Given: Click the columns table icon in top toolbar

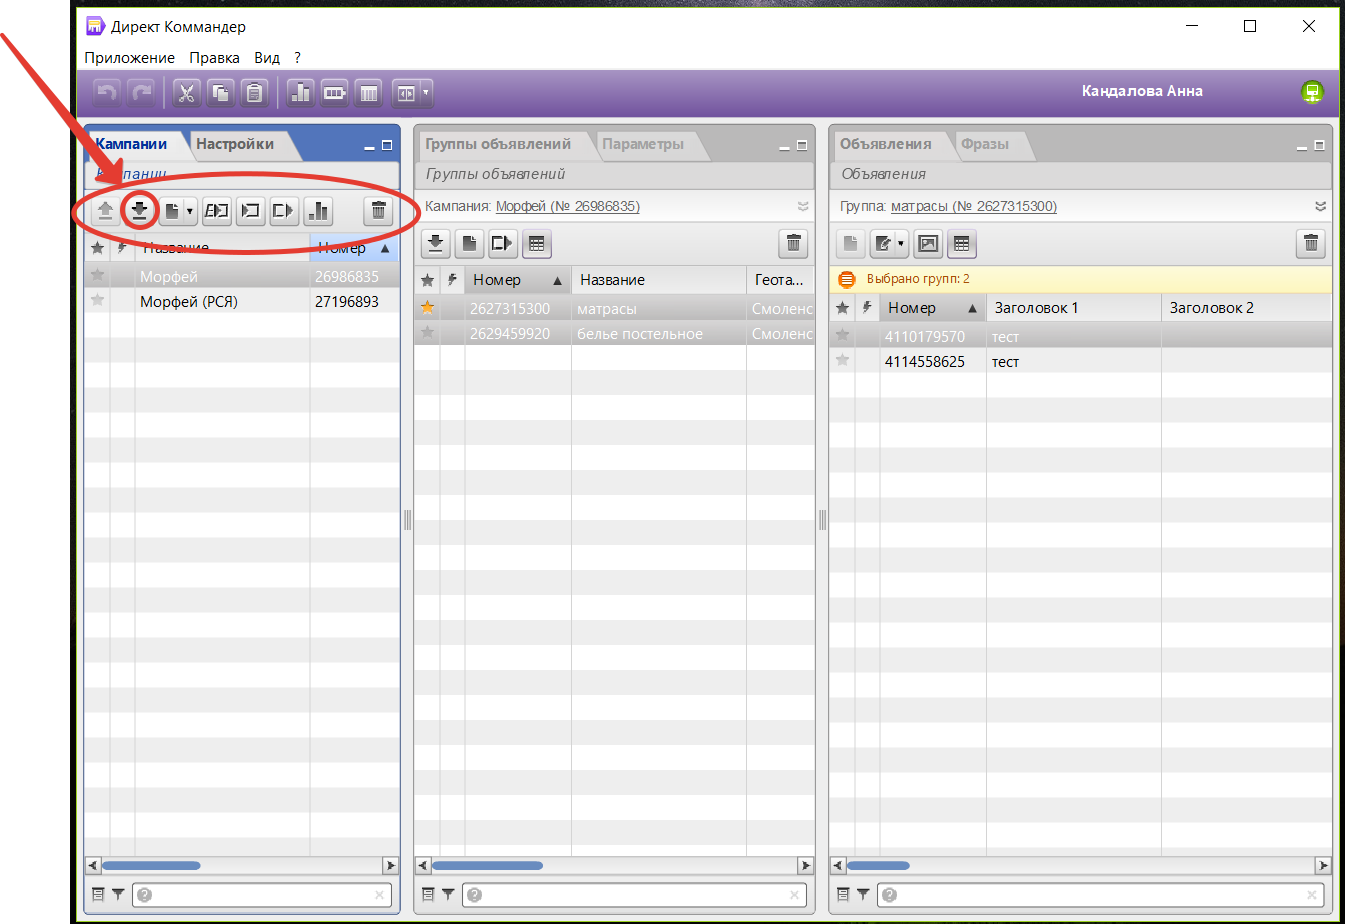Looking at the screenshot, I should [369, 93].
